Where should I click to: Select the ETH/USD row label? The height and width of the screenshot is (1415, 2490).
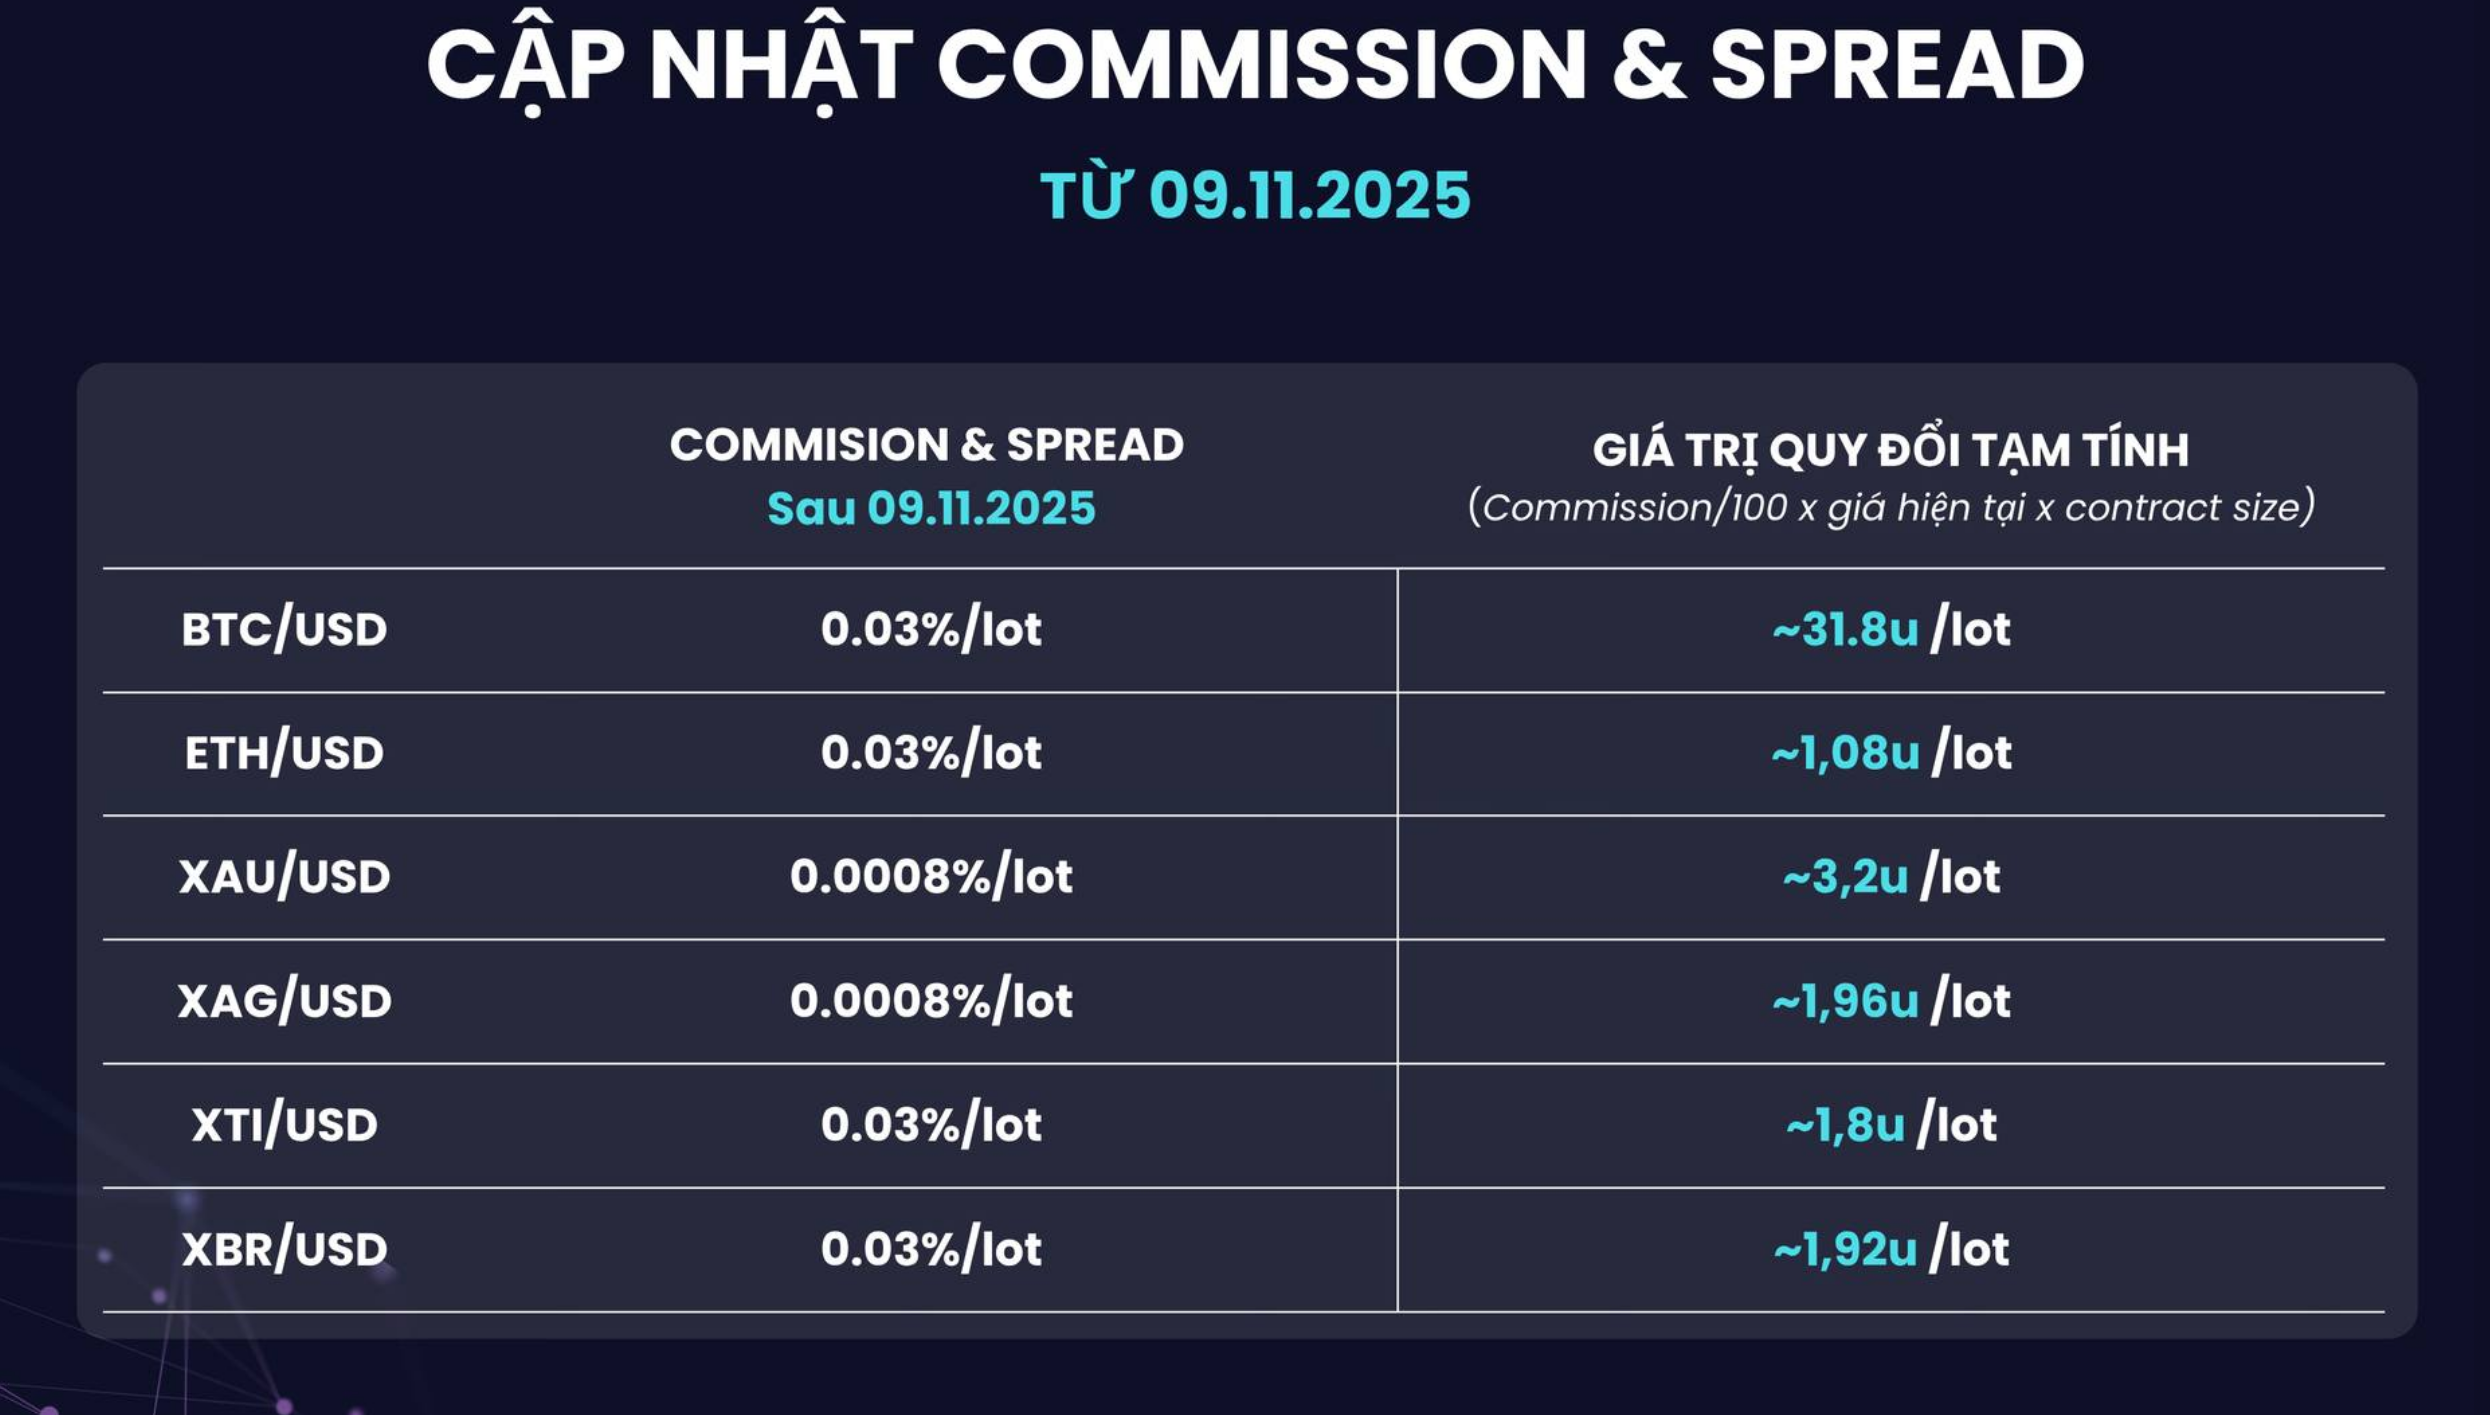click(284, 753)
